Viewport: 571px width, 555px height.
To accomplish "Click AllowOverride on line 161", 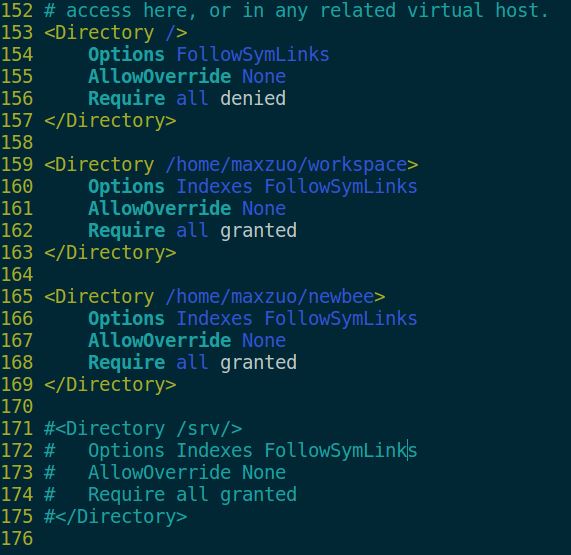I will (160, 208).
